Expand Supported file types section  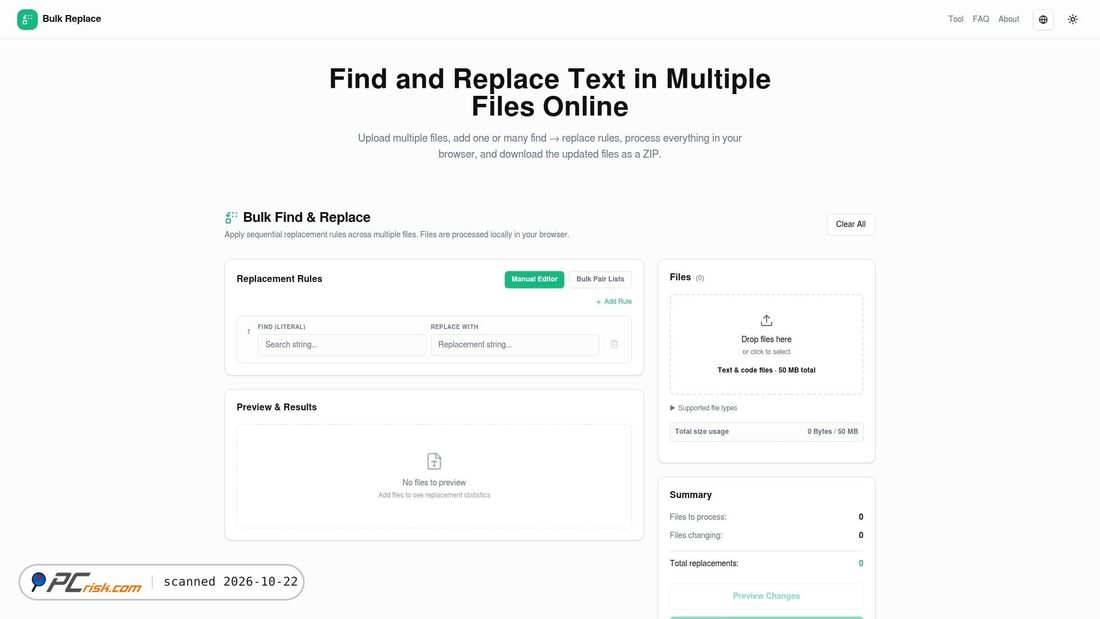(704, 408)
